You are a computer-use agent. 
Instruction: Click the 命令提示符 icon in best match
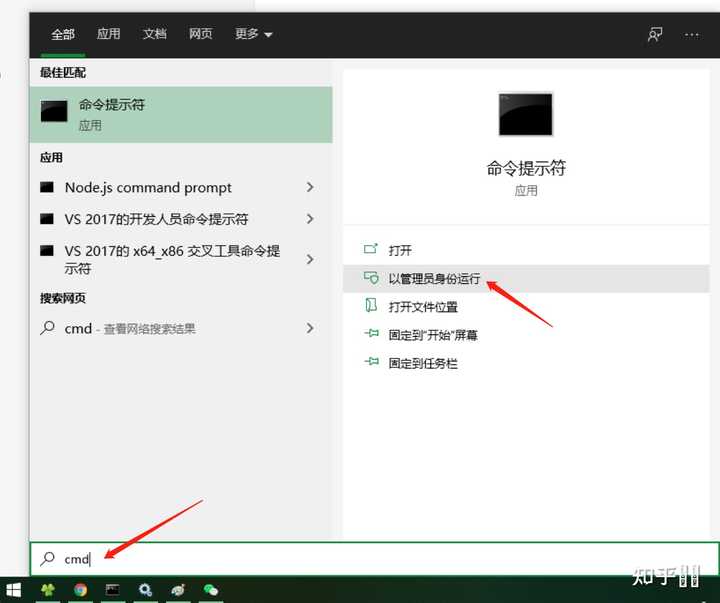(x=54, y=112)
